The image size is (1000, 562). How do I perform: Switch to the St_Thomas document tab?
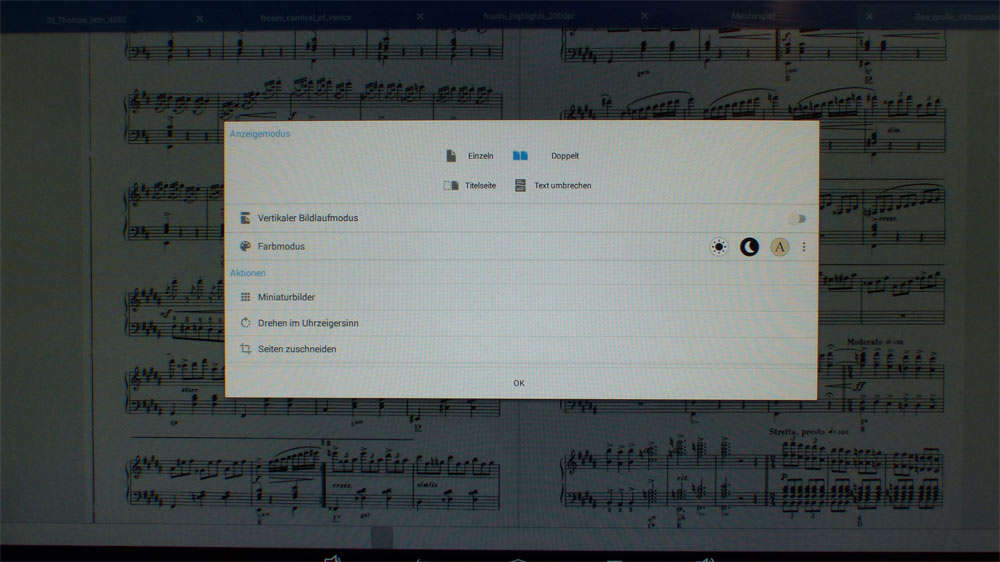coord(87,20)
